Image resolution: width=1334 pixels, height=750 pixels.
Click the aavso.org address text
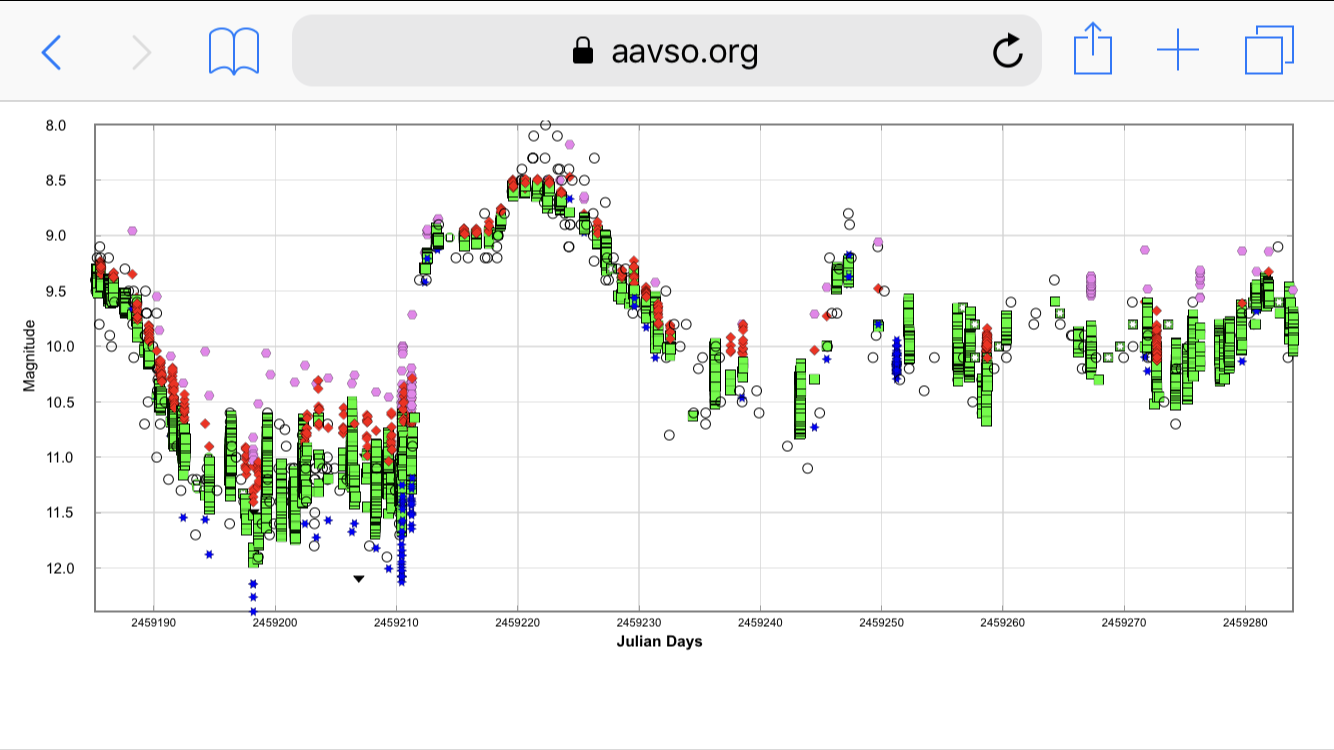pos(684,51)
